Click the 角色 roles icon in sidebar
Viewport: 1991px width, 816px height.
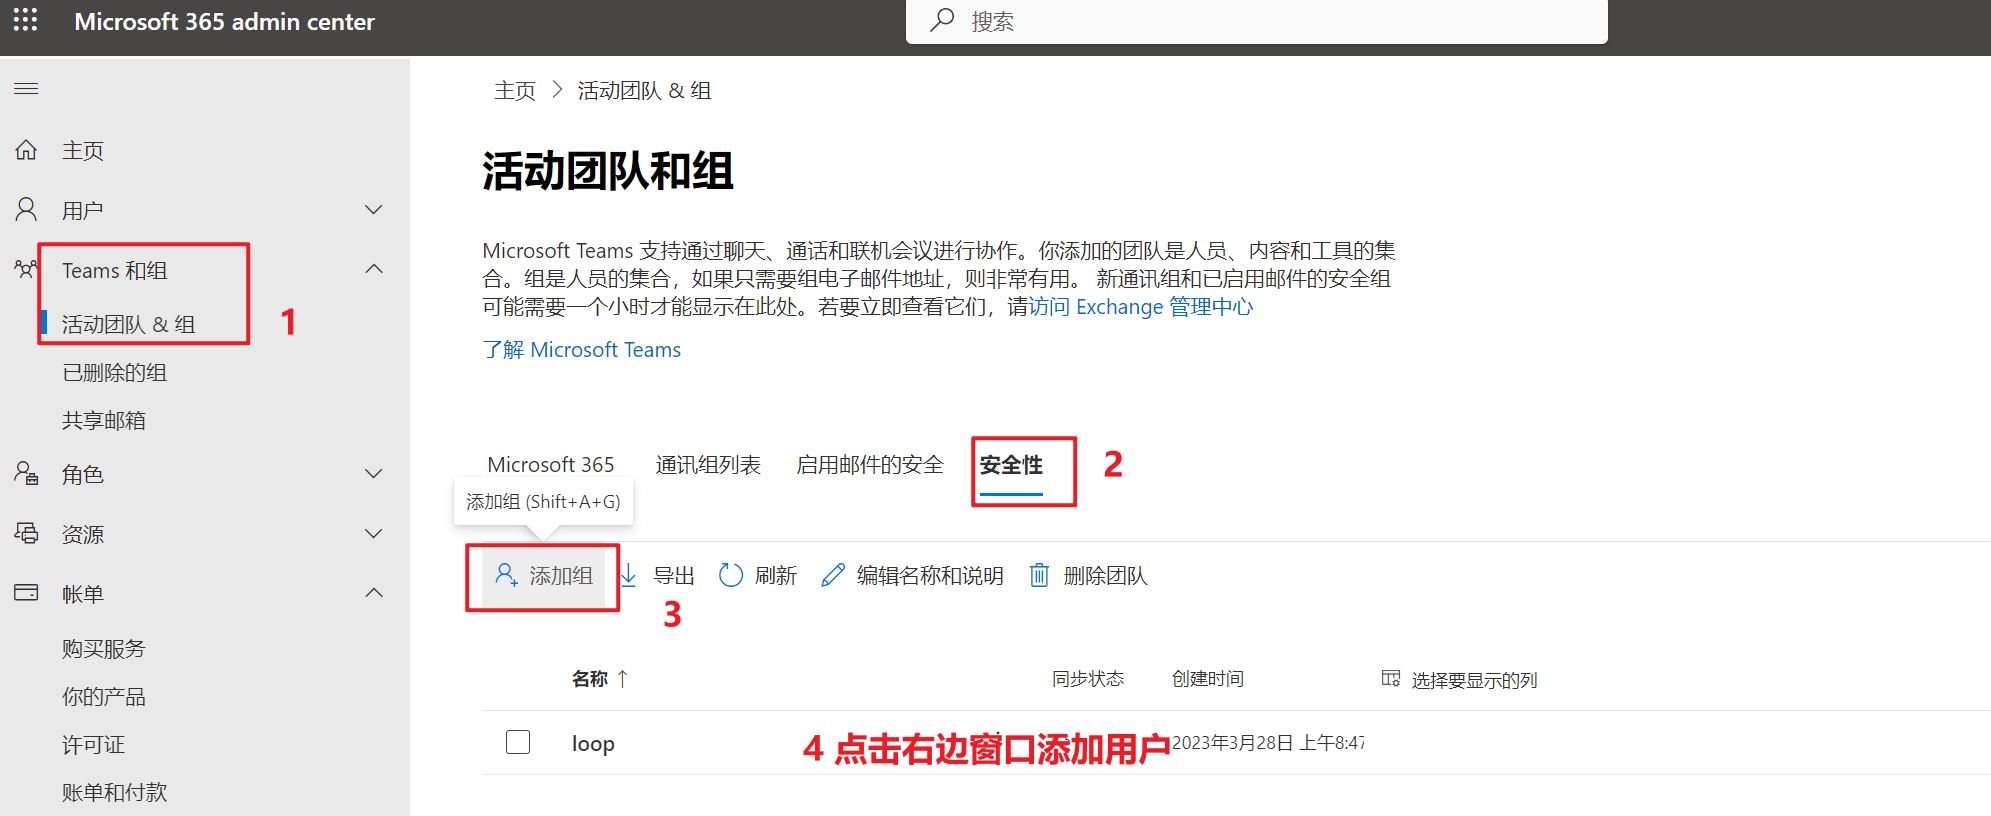pos(26,473)
